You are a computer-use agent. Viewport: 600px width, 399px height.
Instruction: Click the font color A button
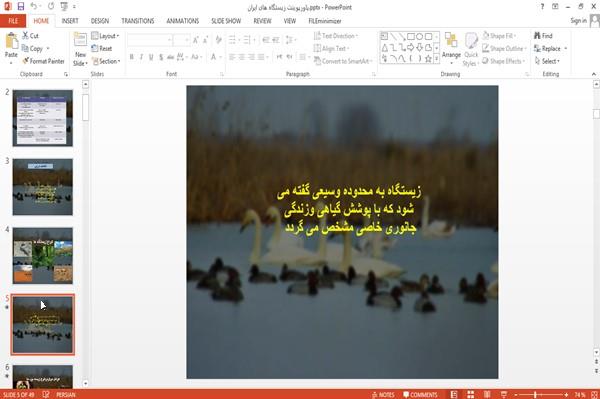[213, 57]
